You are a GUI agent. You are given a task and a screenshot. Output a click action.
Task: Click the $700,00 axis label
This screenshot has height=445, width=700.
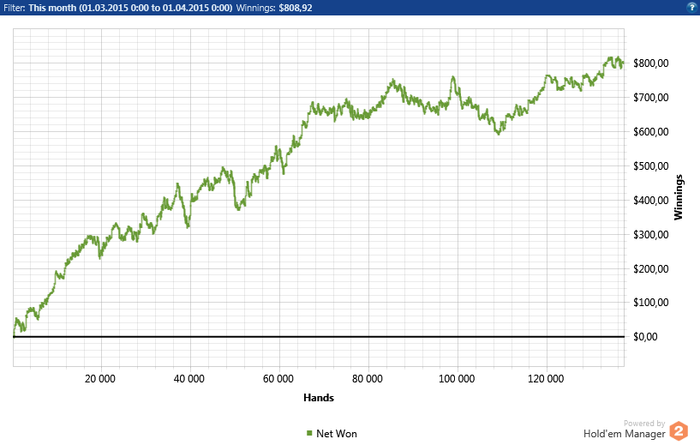point(651,97)
